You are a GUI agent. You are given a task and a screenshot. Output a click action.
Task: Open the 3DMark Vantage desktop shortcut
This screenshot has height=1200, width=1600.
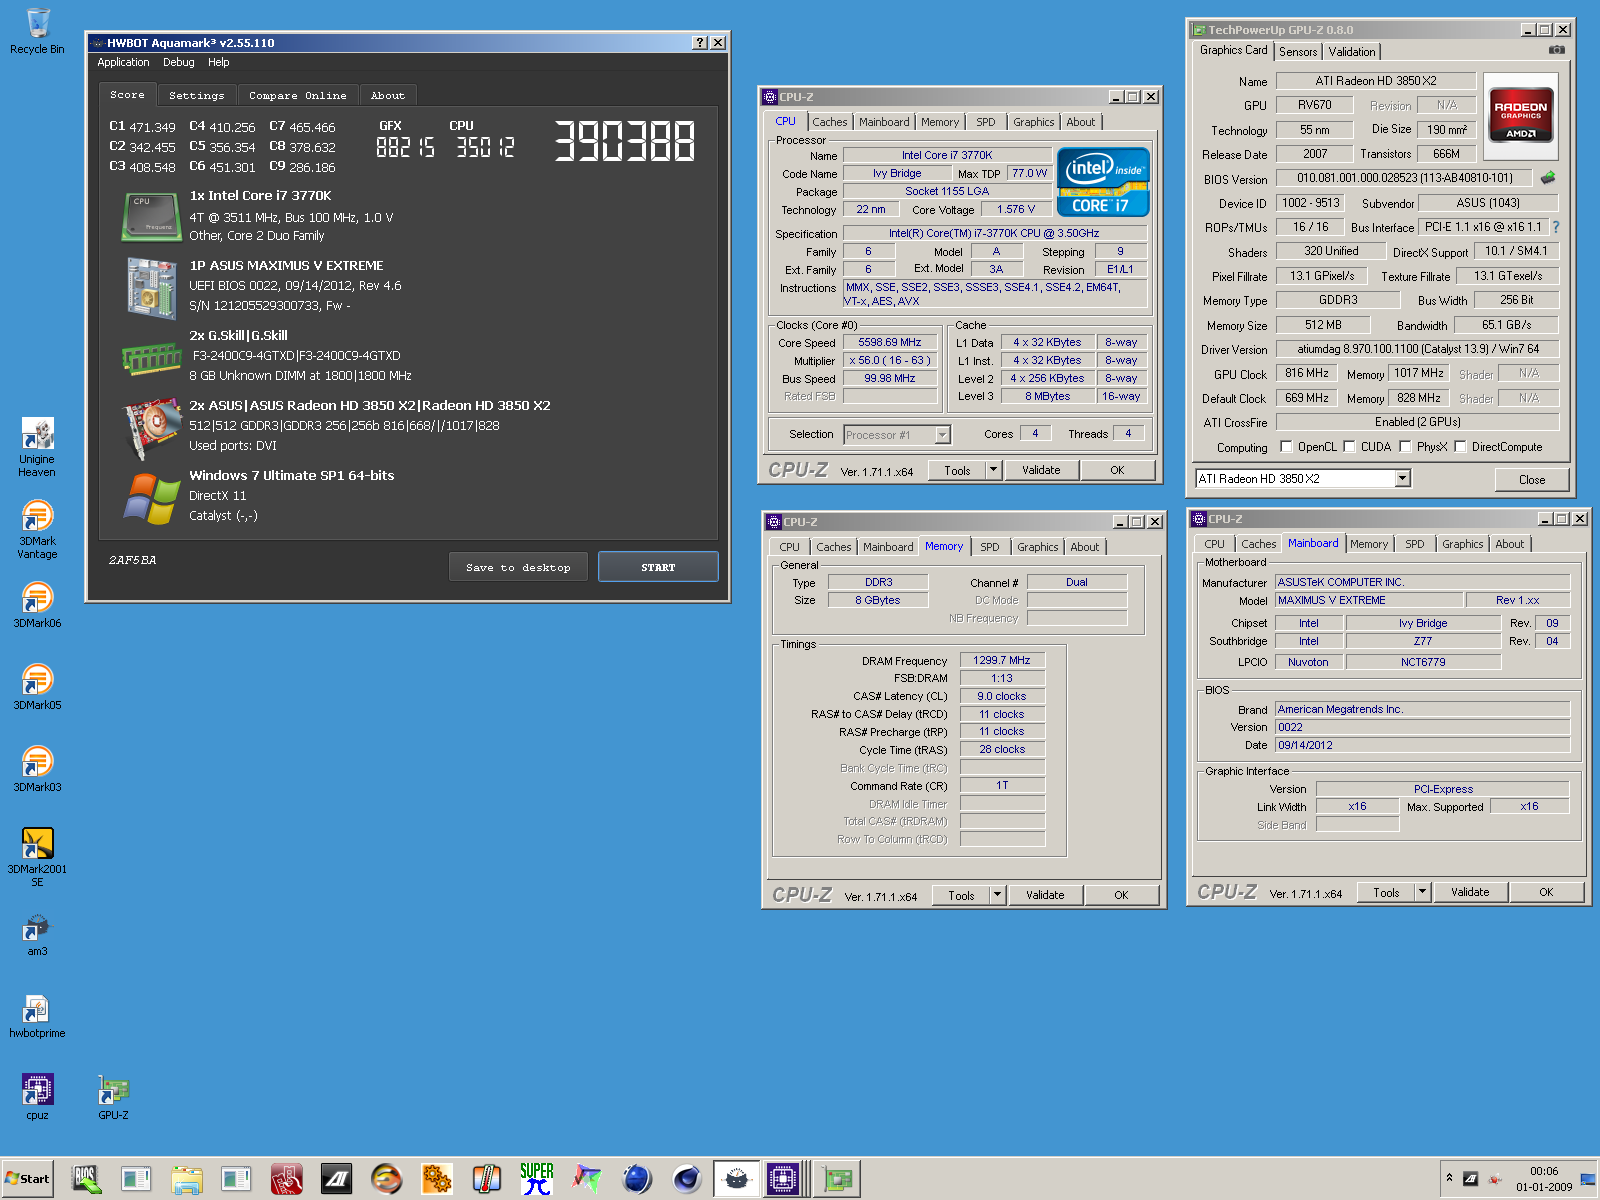coord(37,529)
